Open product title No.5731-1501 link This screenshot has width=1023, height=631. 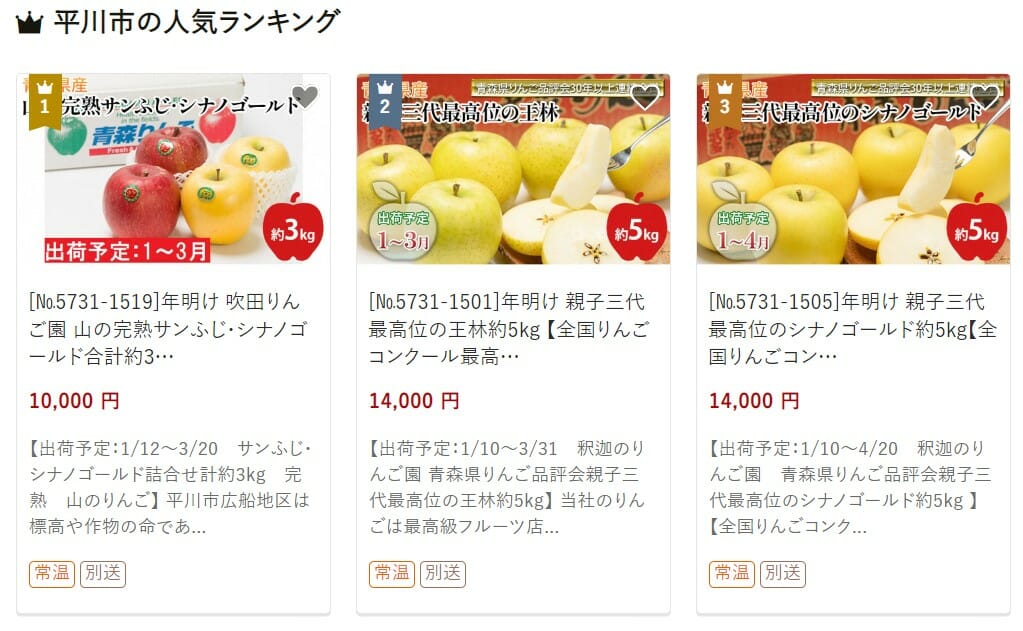(509, 329)
